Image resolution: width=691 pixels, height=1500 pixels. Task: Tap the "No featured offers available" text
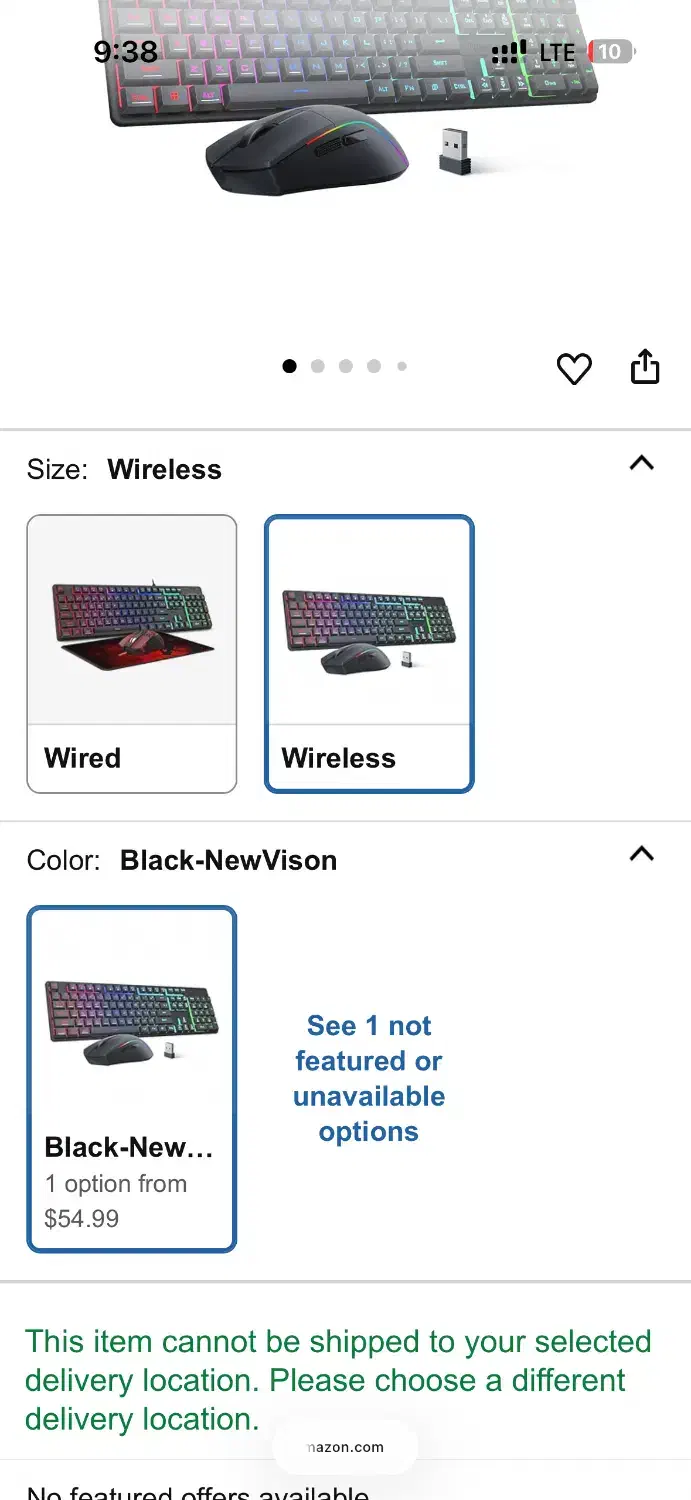point(198,1491)
